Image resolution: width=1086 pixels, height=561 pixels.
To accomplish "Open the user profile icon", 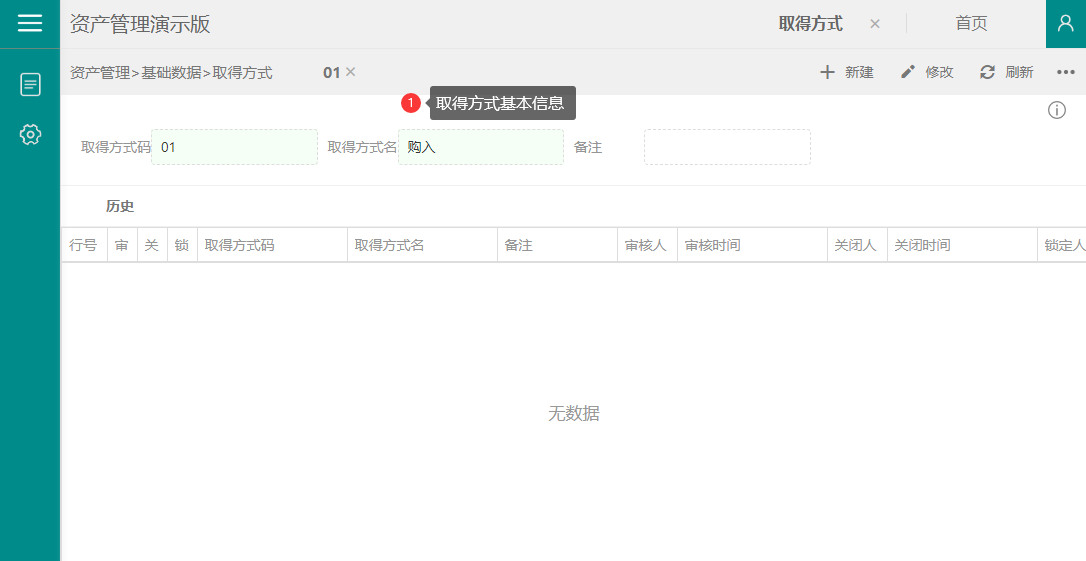I will point(1065,24).
